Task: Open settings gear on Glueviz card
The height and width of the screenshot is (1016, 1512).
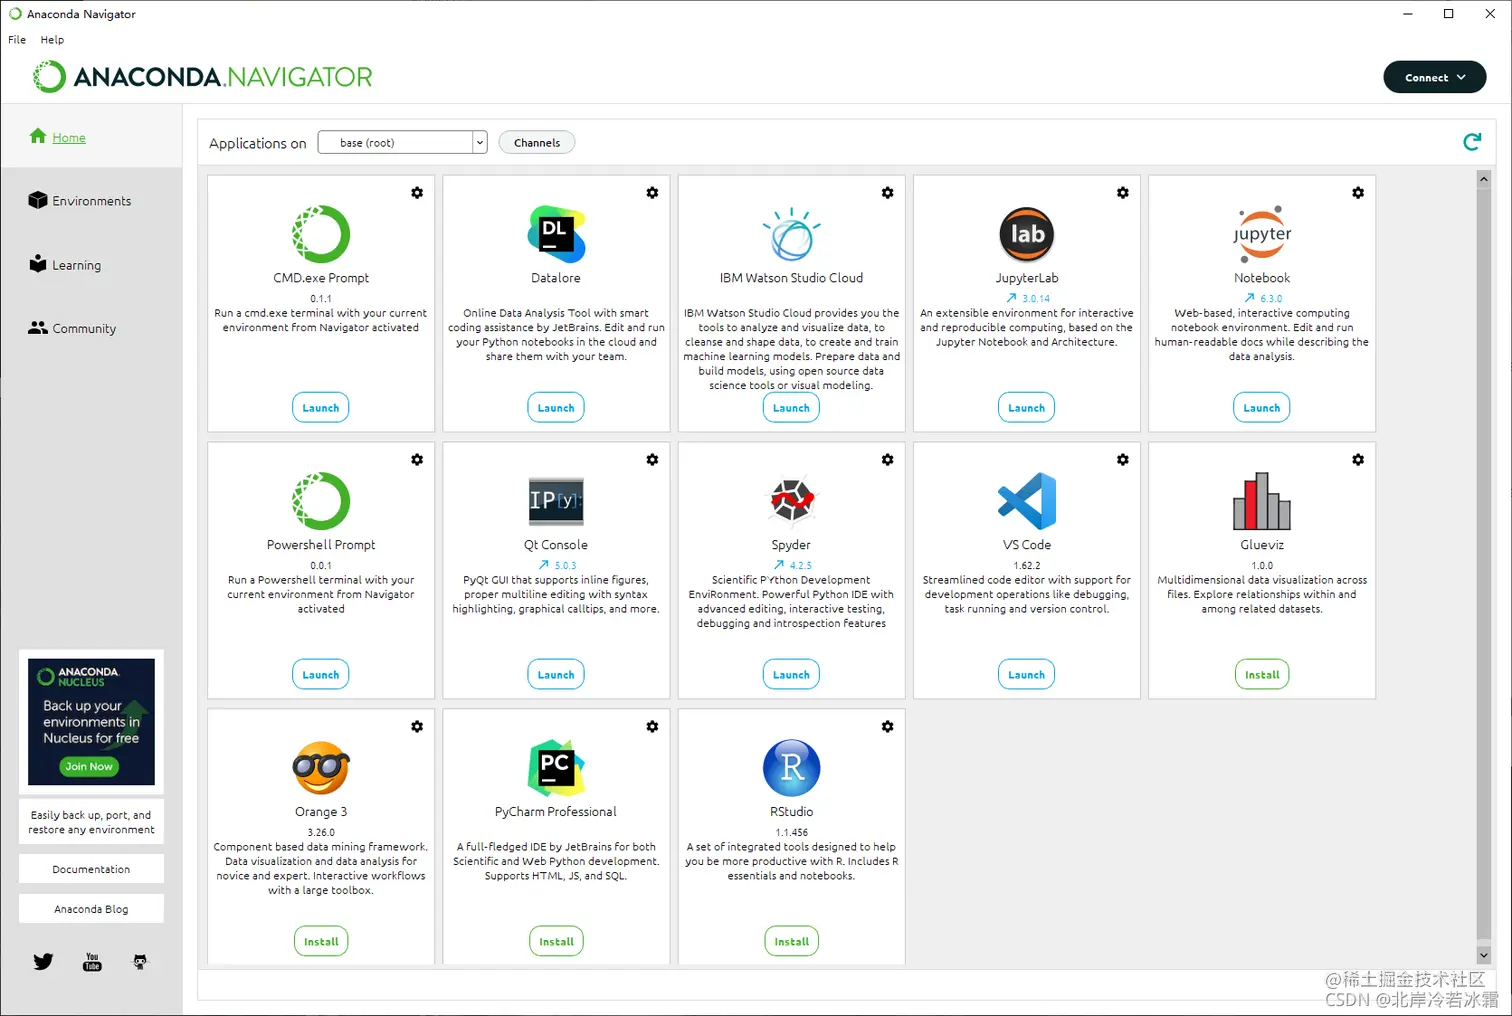Action: [1358, 460]
